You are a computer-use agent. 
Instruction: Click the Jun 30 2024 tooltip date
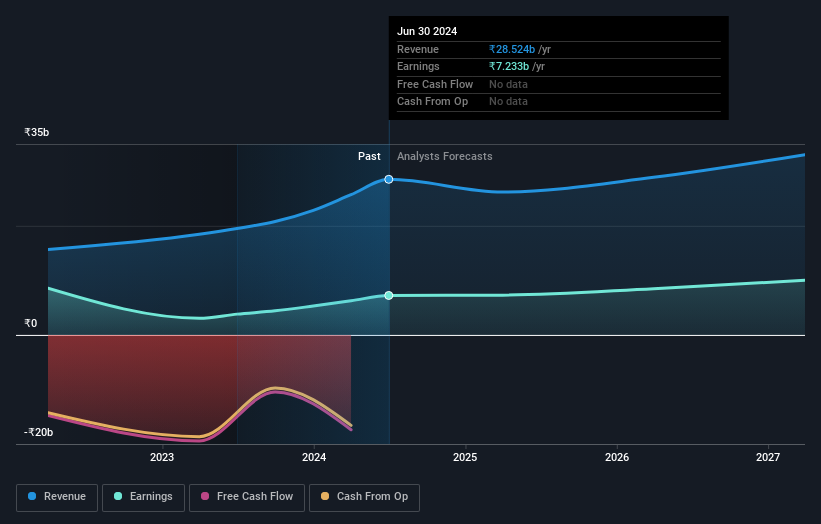pyautogui.click(x=427, y=31)
